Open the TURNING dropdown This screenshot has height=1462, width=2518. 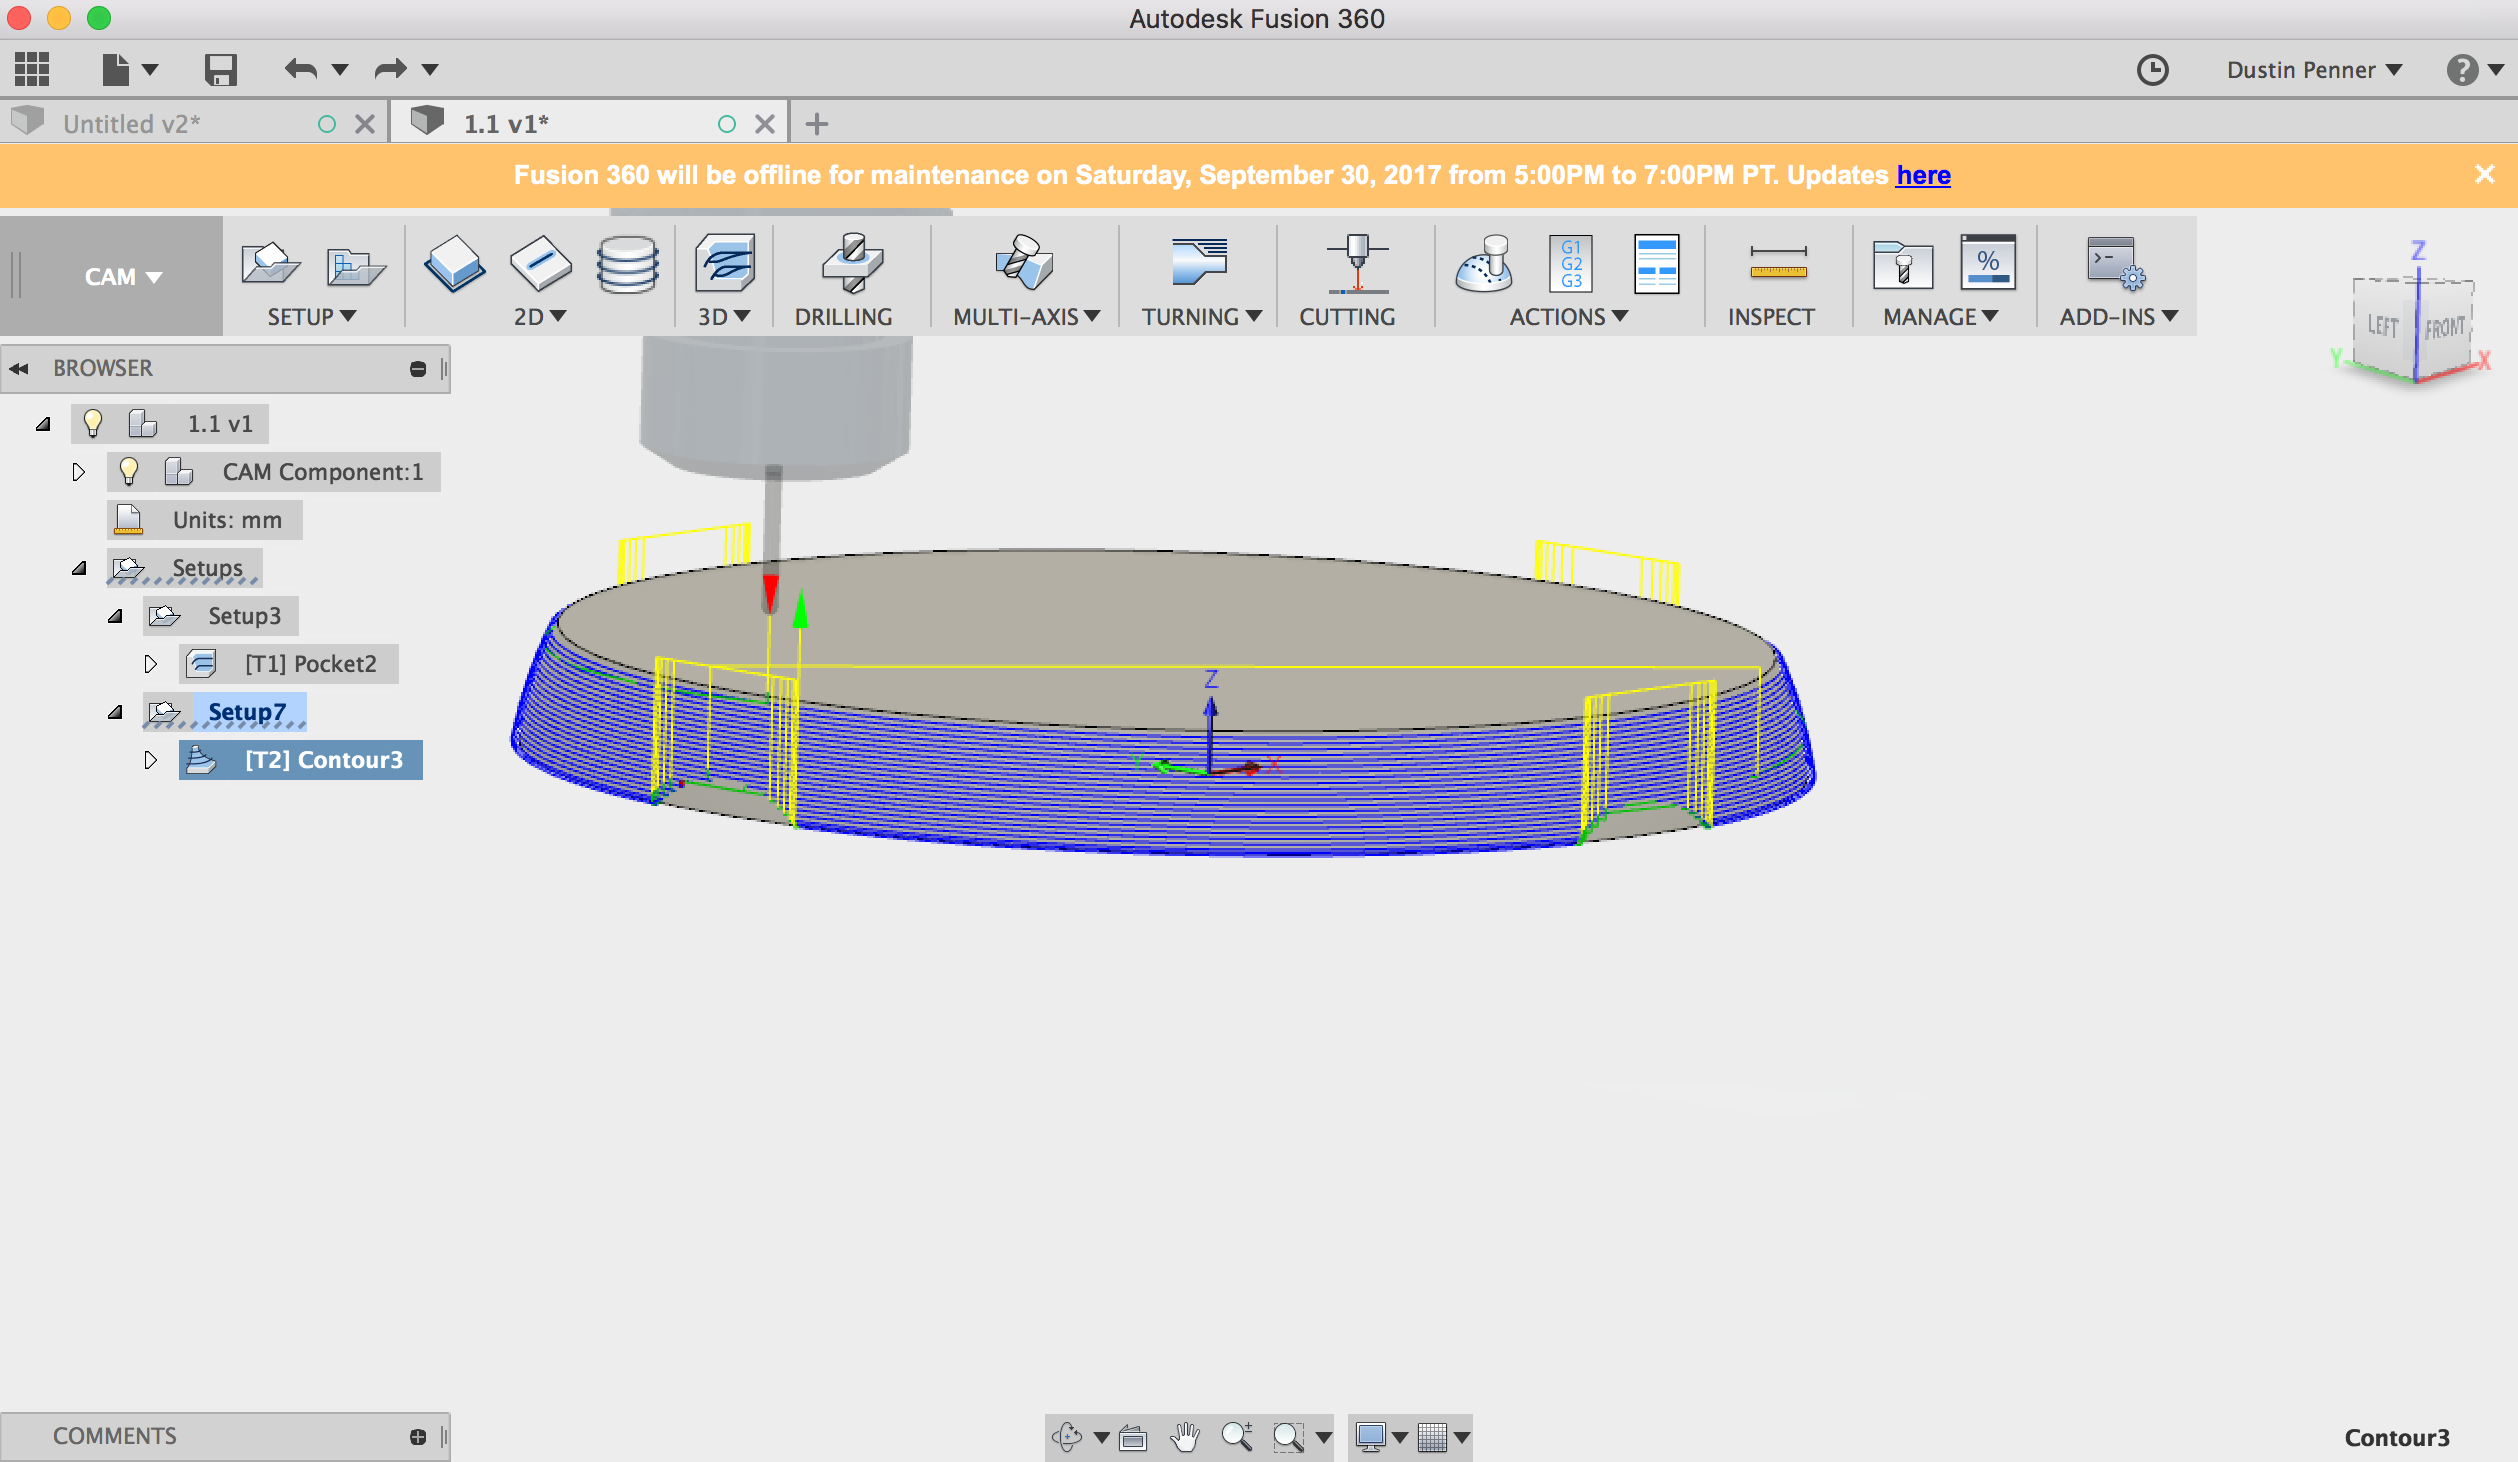pyautogui.click(x=1202, y=317)
